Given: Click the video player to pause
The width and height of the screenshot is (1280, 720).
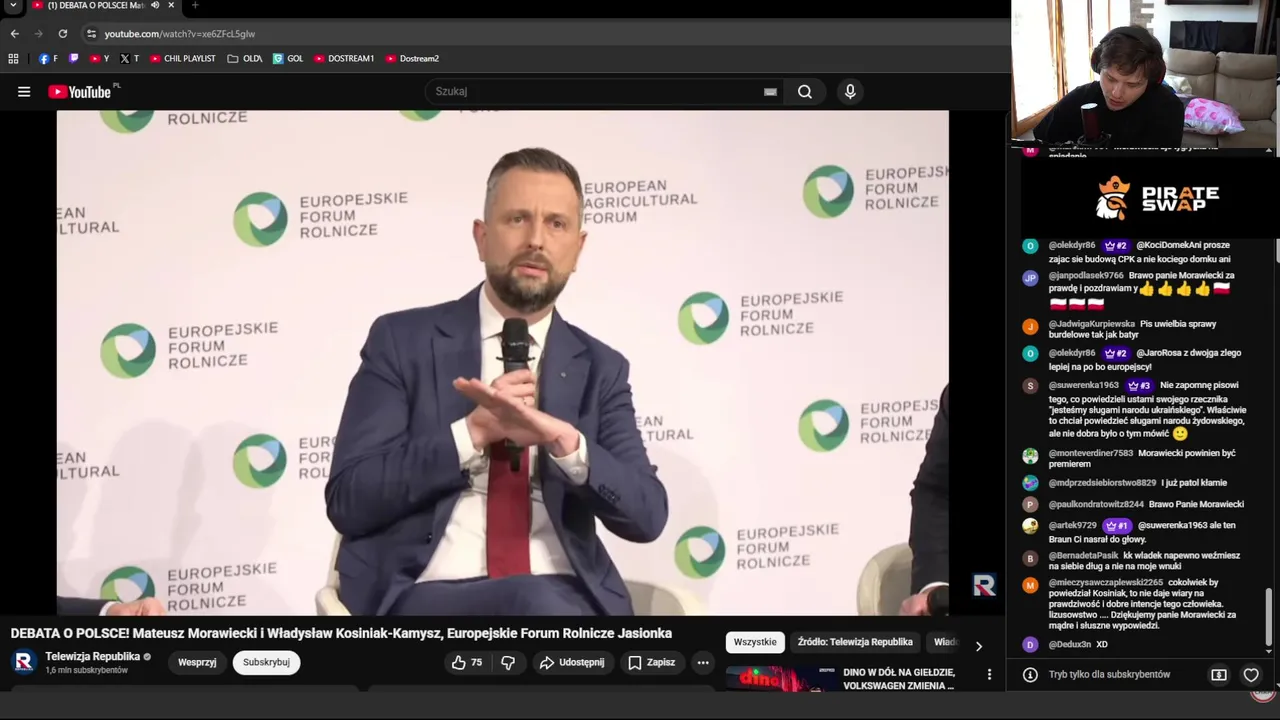Looking at the screenshot, I should pos(502,362).
